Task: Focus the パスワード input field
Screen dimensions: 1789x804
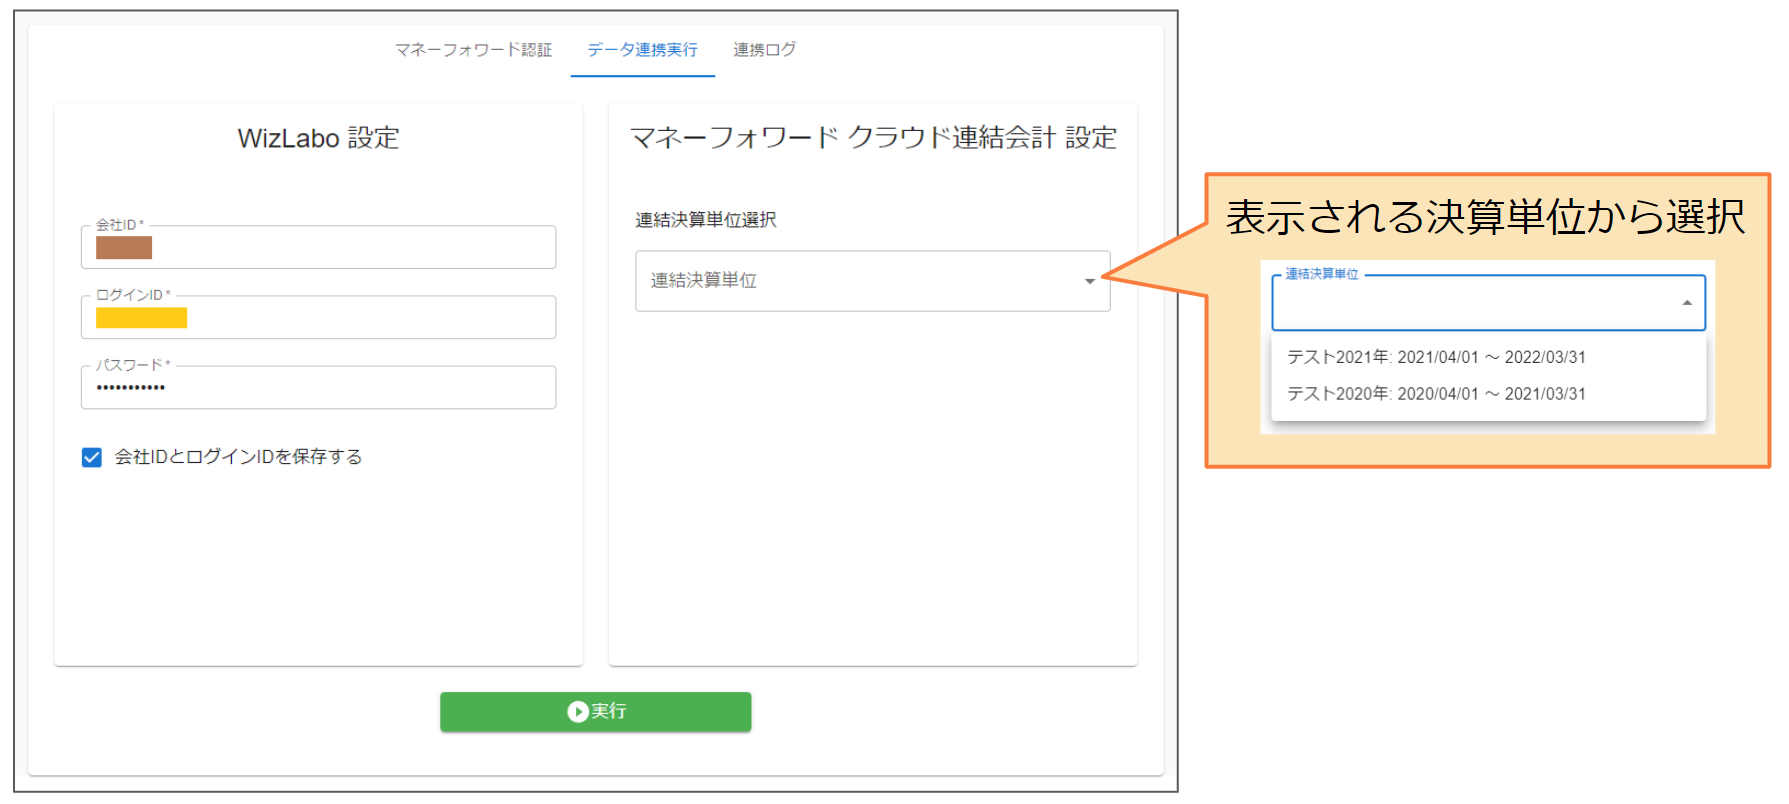Action: click(x=318, y=387)
